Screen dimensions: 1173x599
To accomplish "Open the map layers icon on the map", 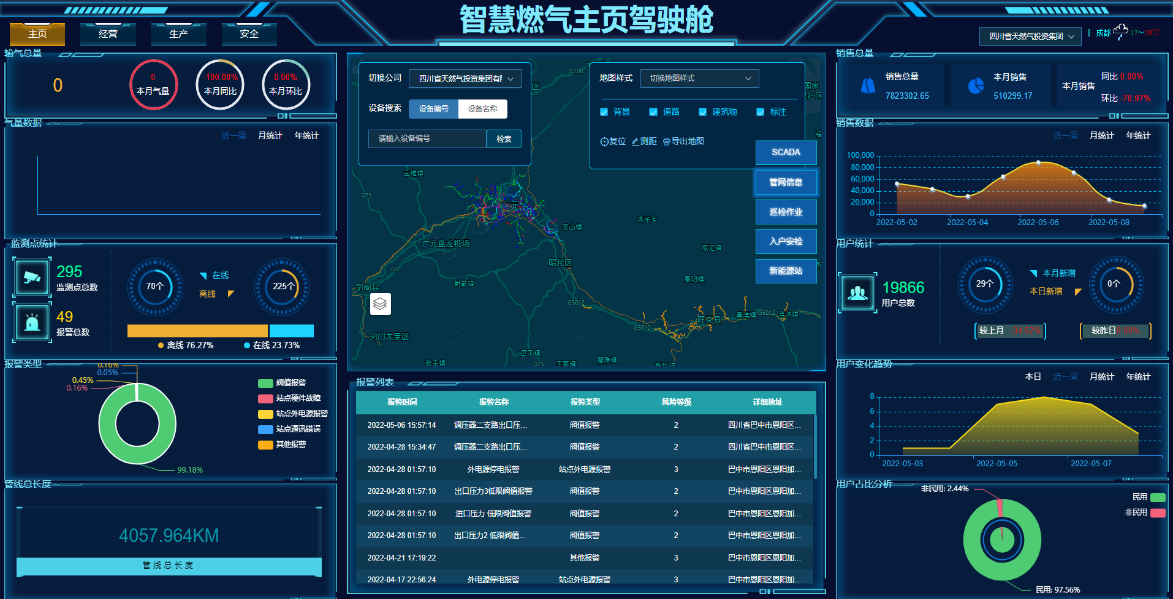I will coord(380,304).
